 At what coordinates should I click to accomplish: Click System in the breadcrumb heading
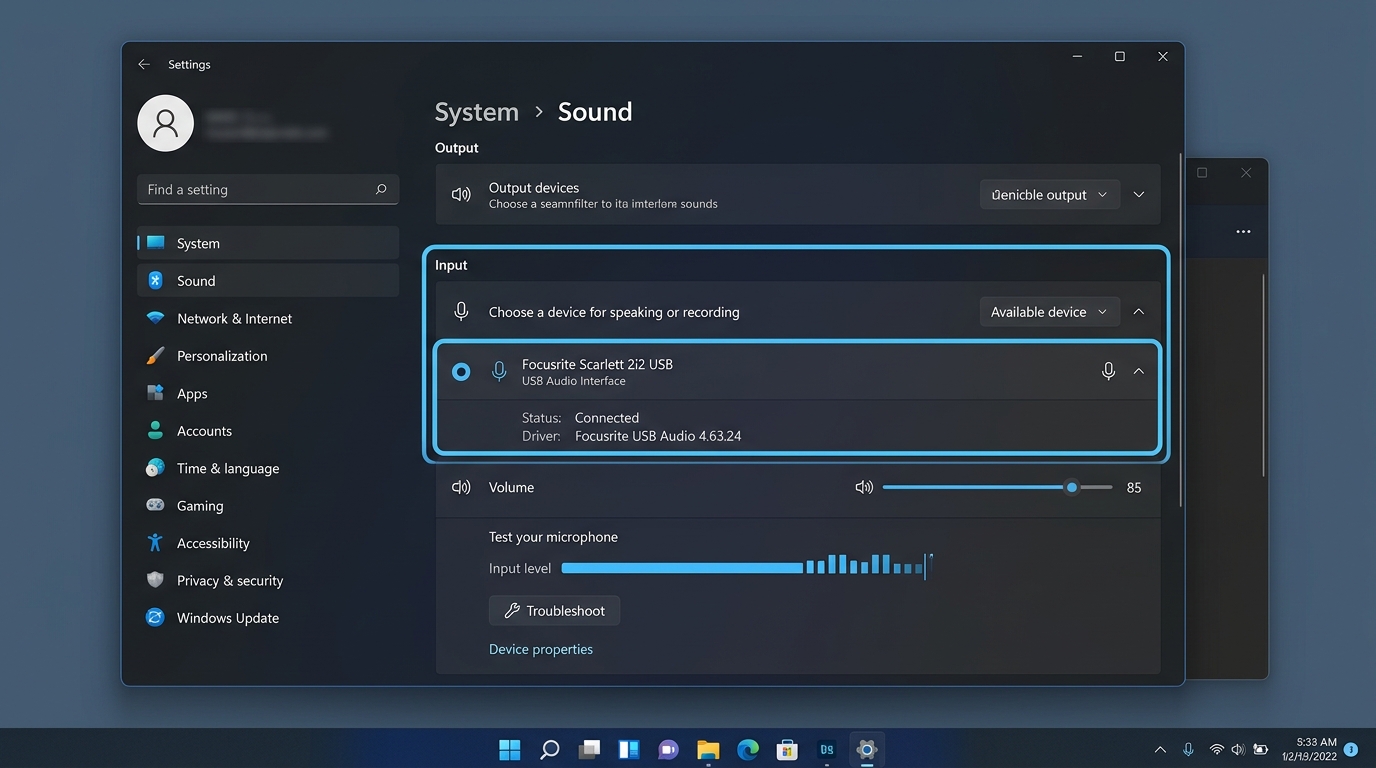coord(477,112)
